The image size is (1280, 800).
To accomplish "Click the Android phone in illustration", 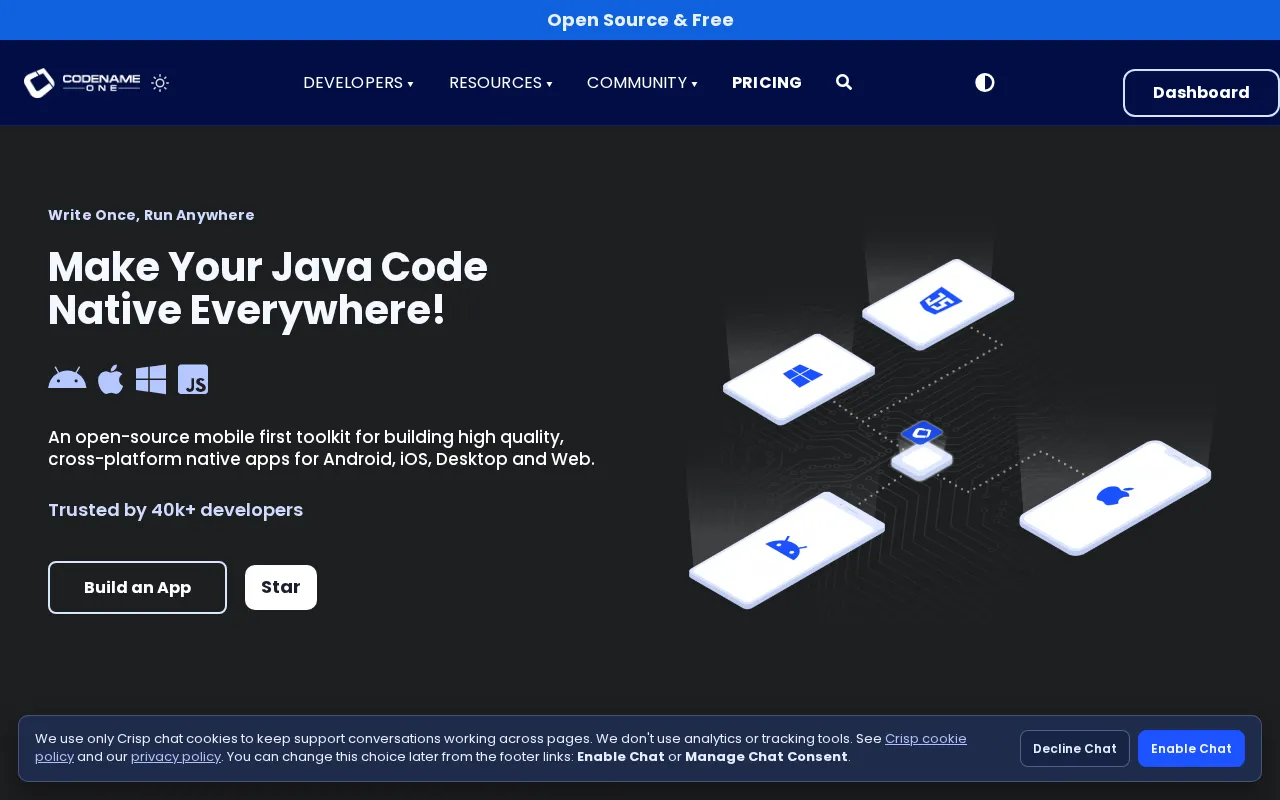I will point(787,549).
